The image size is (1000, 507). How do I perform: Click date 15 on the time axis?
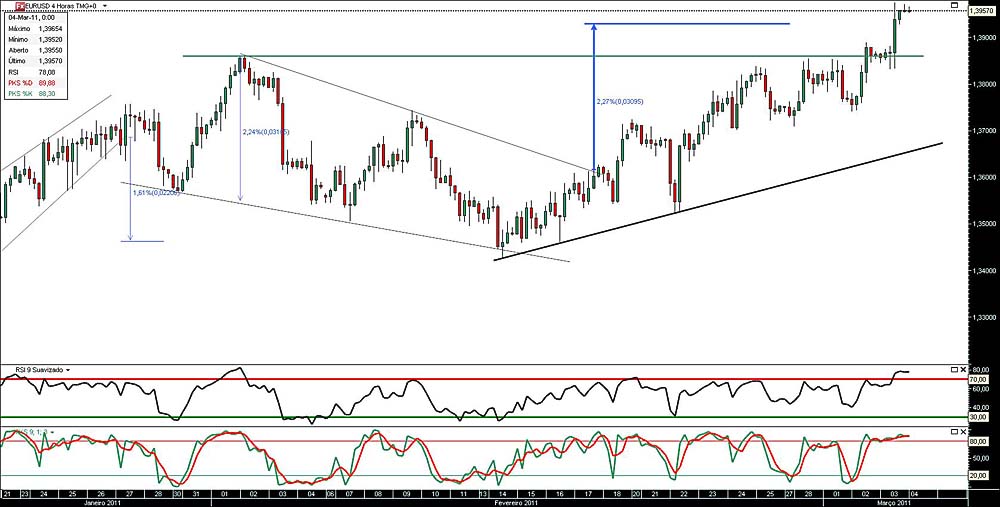(x=530, y=494)
